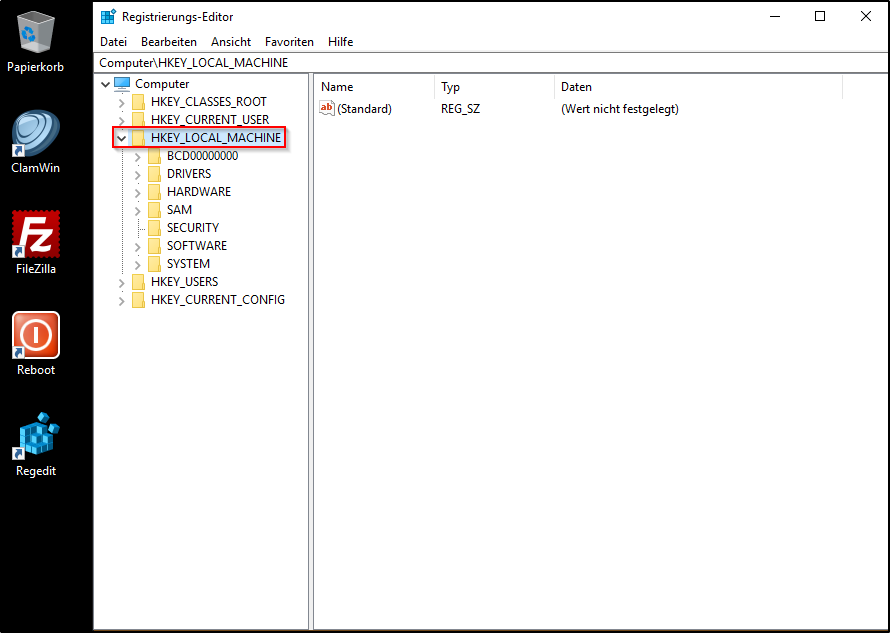Click the Reboot desktop shortcut
The image size is (890, 633).
[36, 344]
